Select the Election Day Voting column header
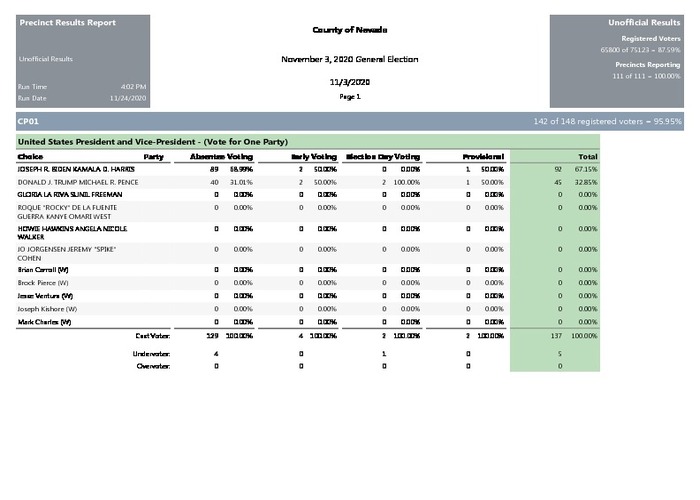Image resolution: width=700 pixels, height=500 pixels. point(382,157)
